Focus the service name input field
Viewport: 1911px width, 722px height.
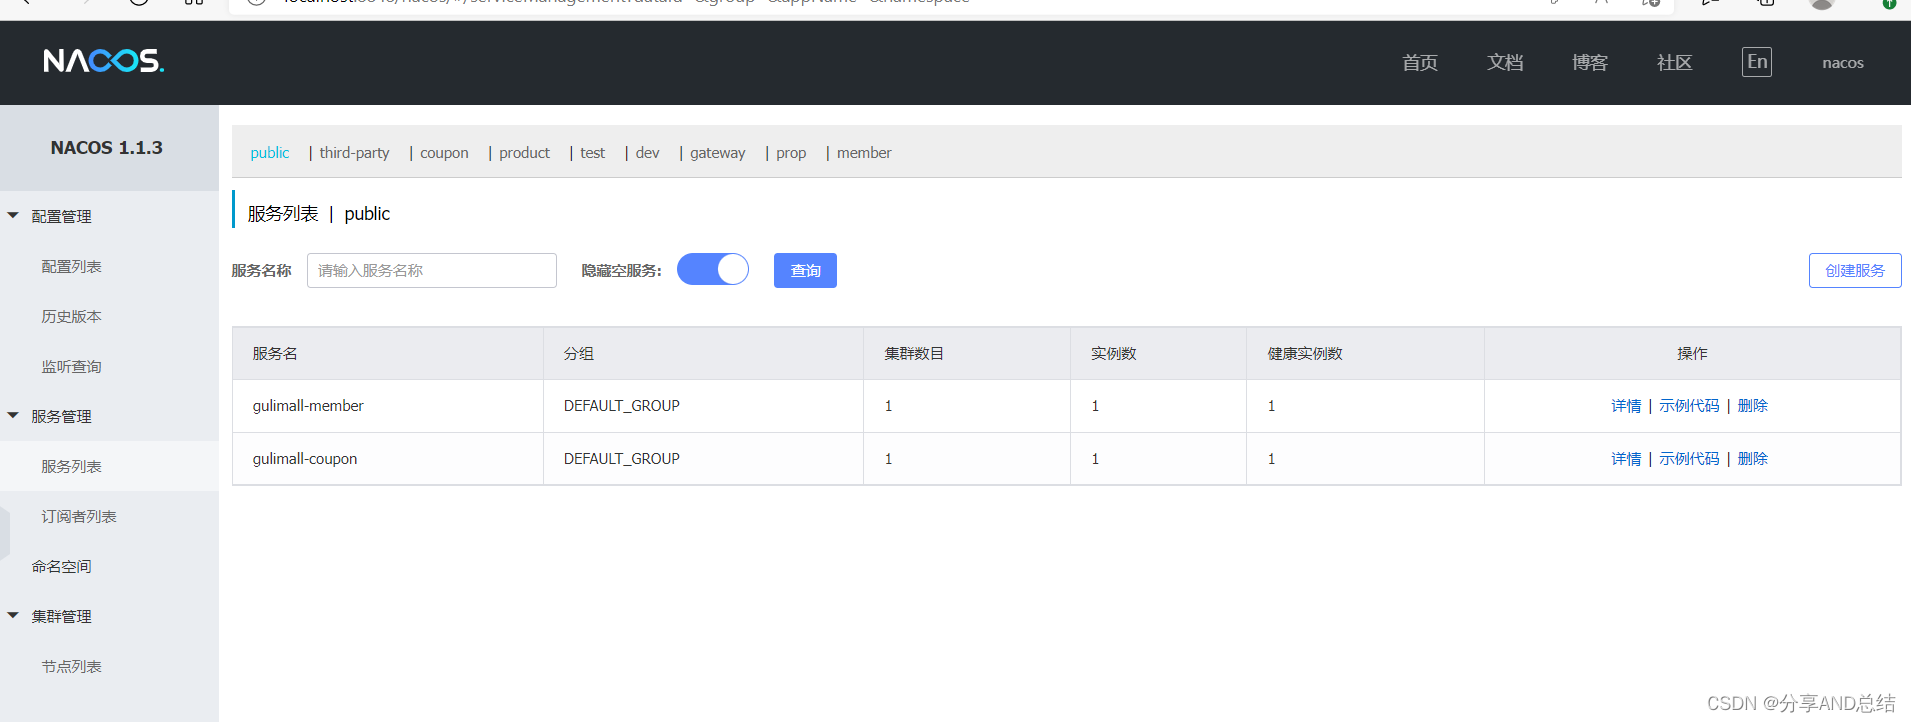pos(432,270)
